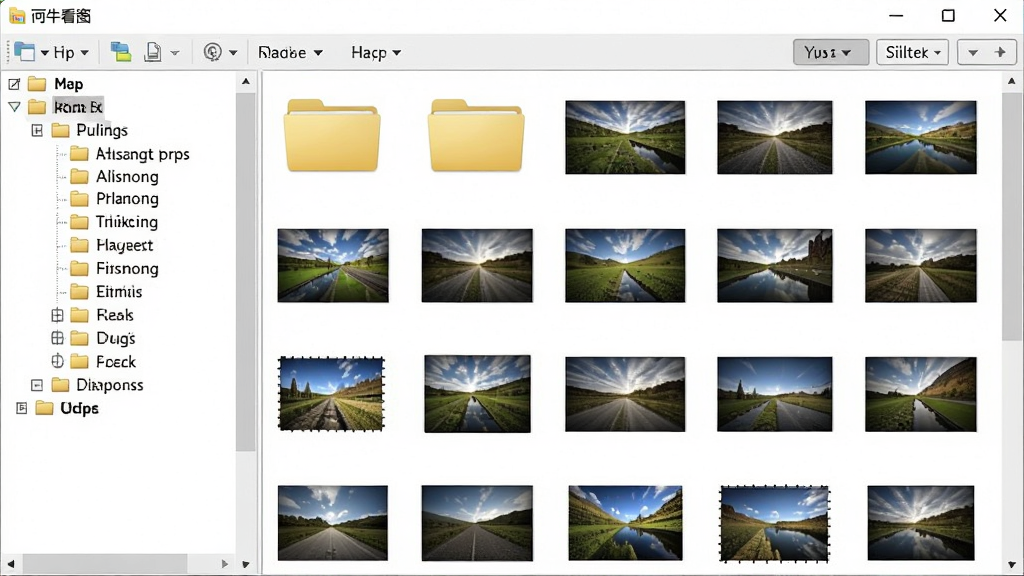
Task: Expand the Udps tree node
Action: pos(22,408)
